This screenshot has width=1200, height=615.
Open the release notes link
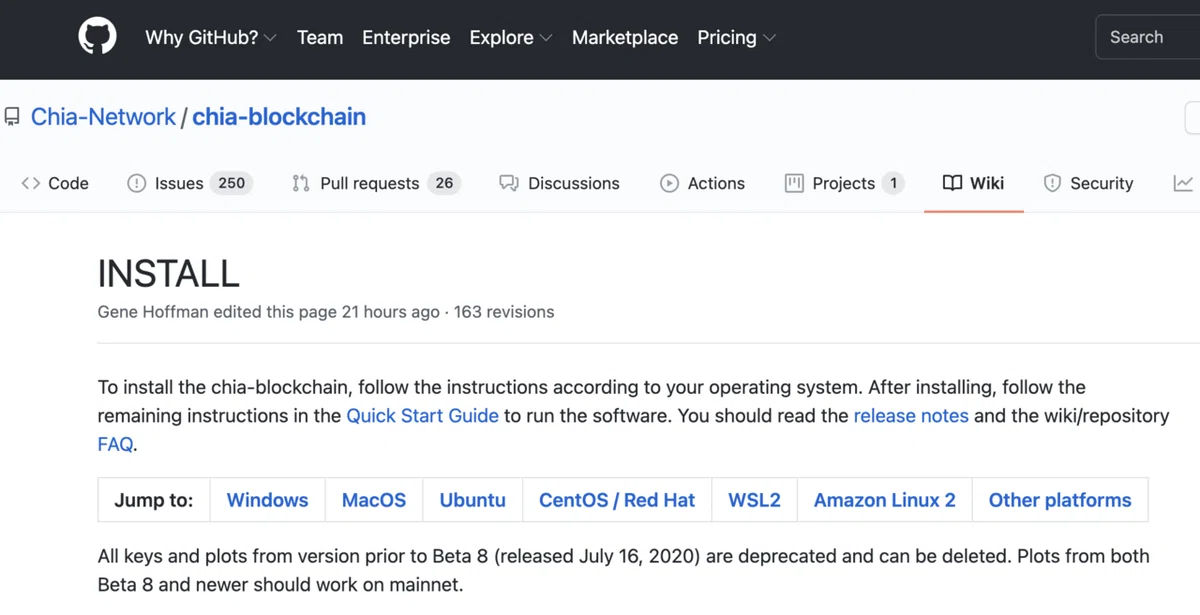click(x=911, y=416)
